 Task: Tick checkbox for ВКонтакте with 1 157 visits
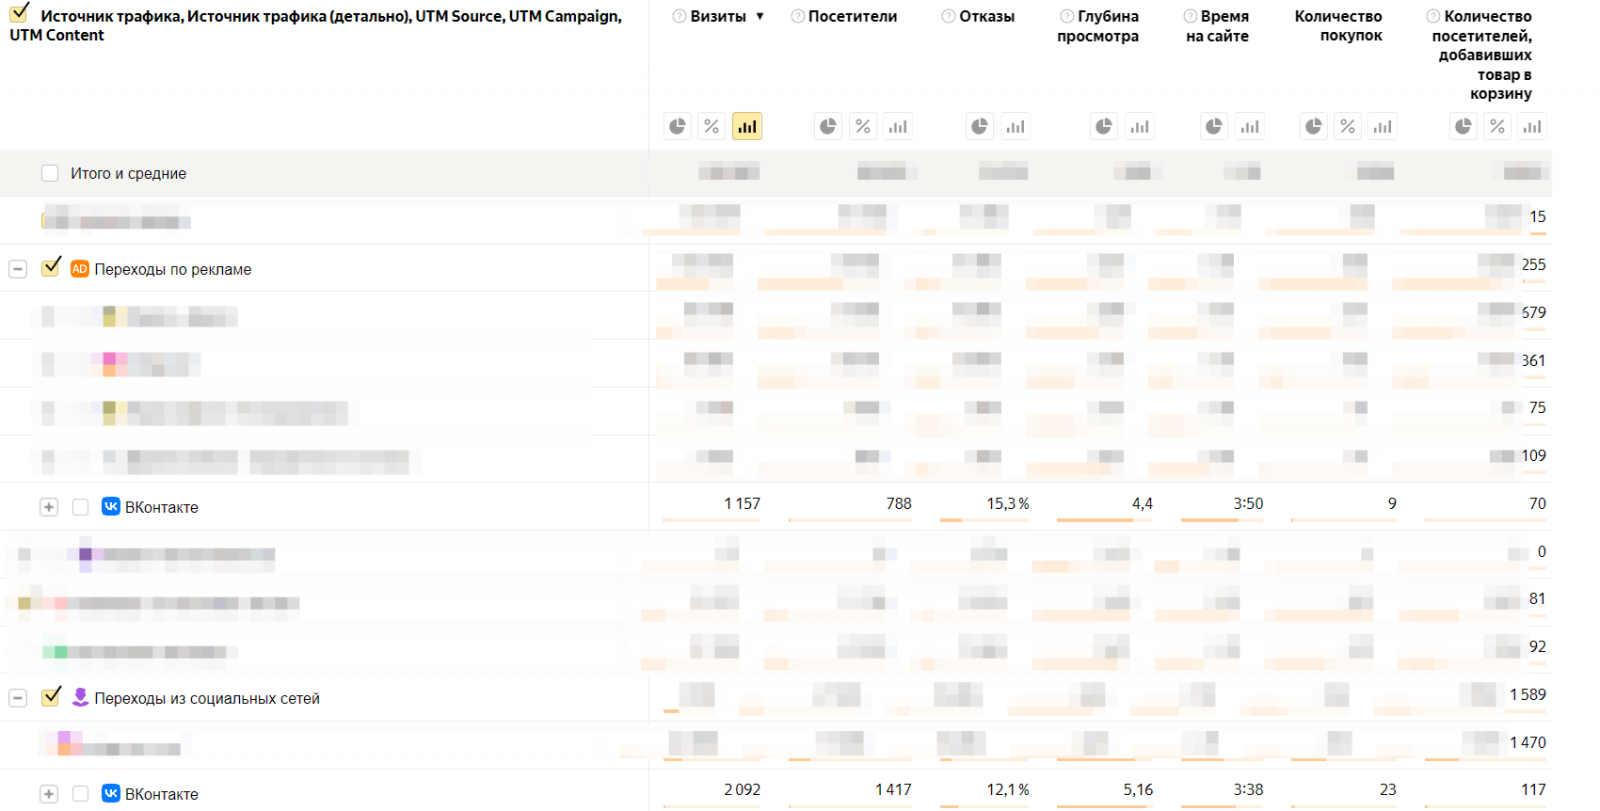(x=80, y=507)
